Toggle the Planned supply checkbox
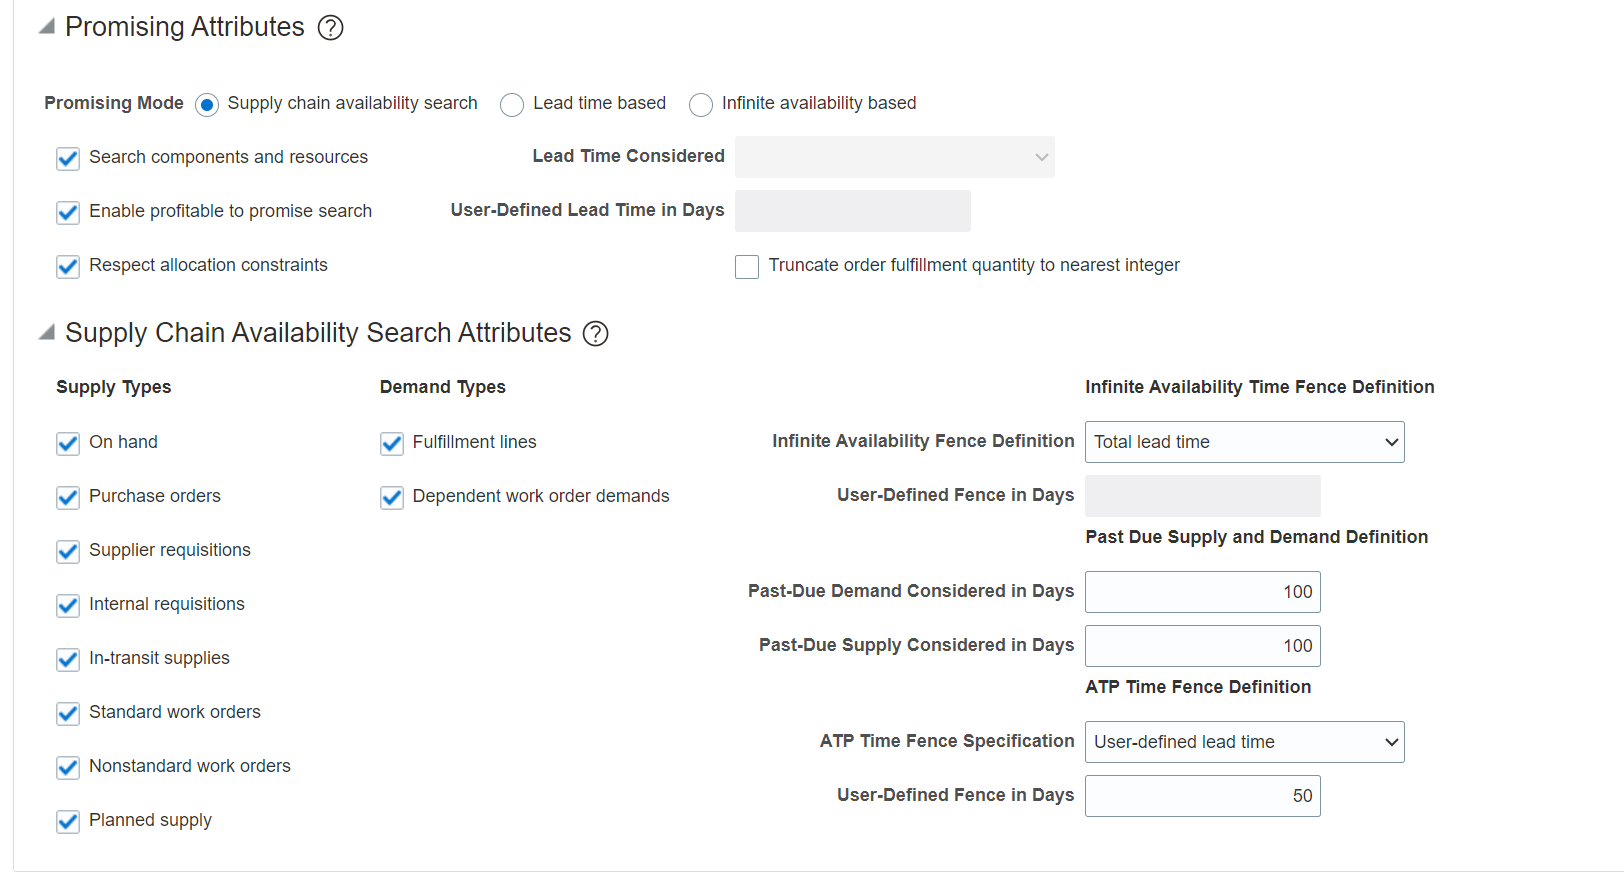Viewport: 1624px width, 876px height. pyautogui.click(x=68, y=822)
